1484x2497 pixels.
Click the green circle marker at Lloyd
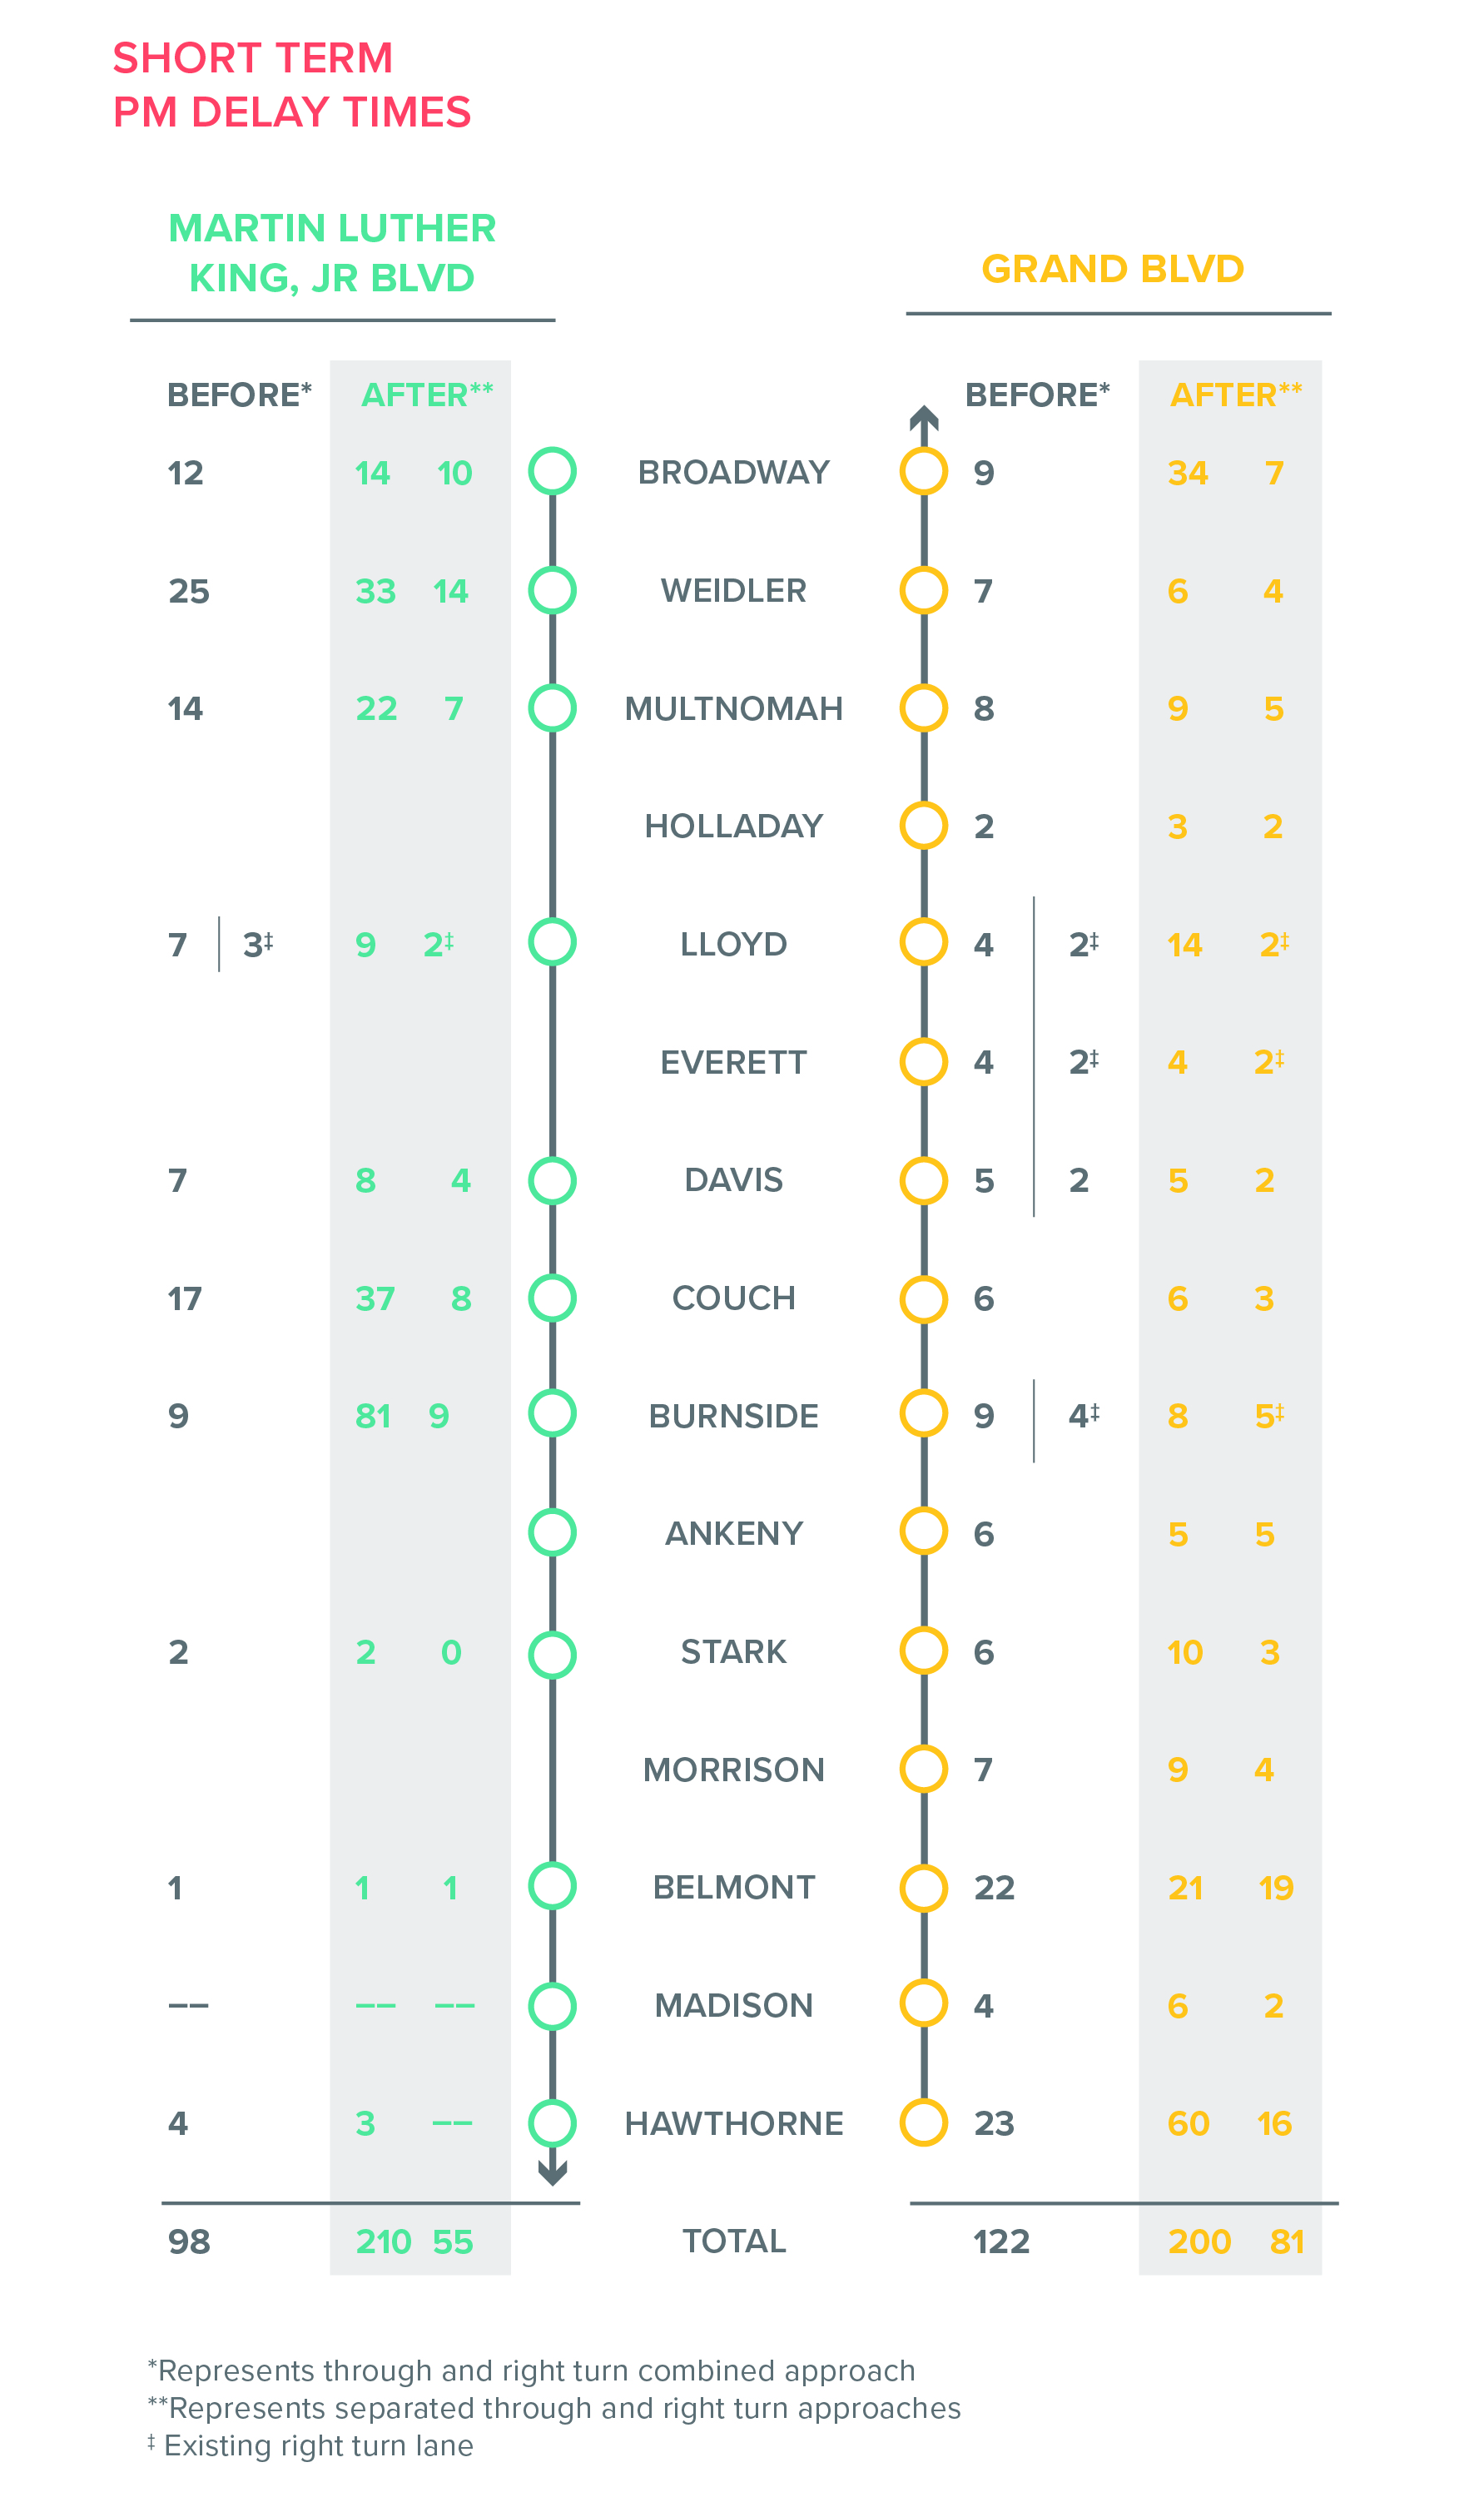tap(552, 942)
